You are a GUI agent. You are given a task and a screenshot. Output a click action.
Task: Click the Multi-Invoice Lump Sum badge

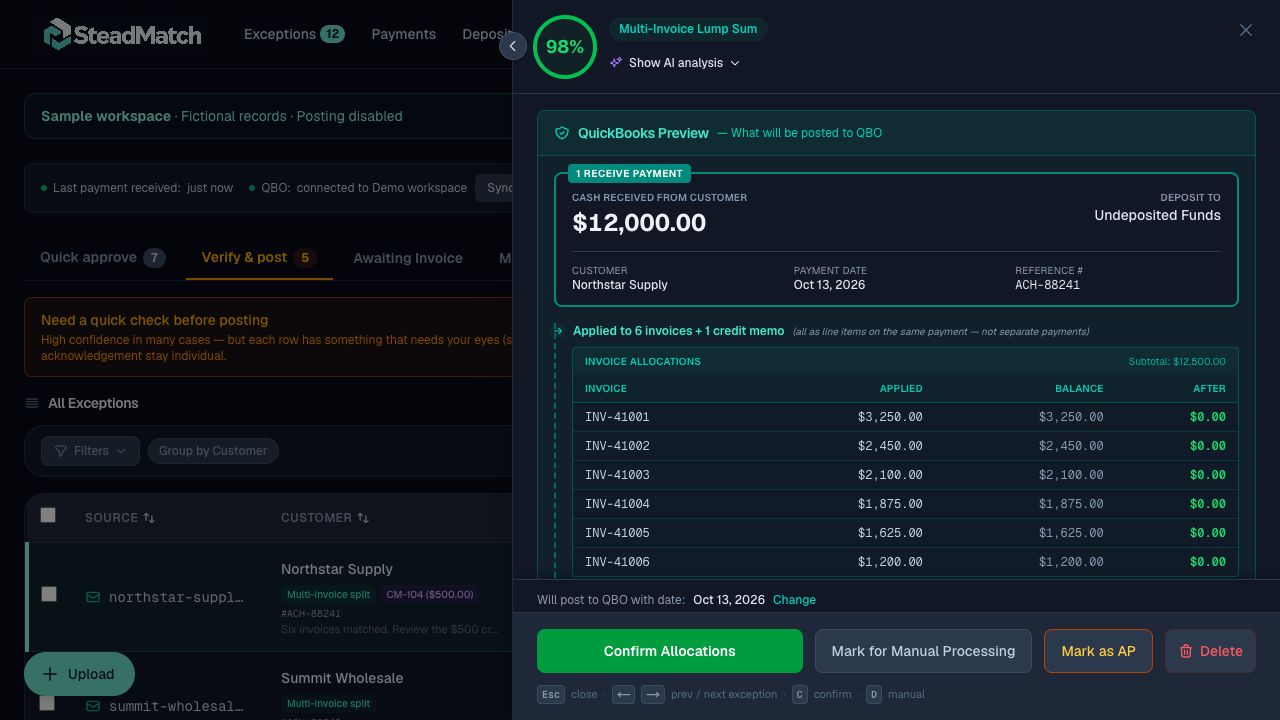click(x=688, y=29)
